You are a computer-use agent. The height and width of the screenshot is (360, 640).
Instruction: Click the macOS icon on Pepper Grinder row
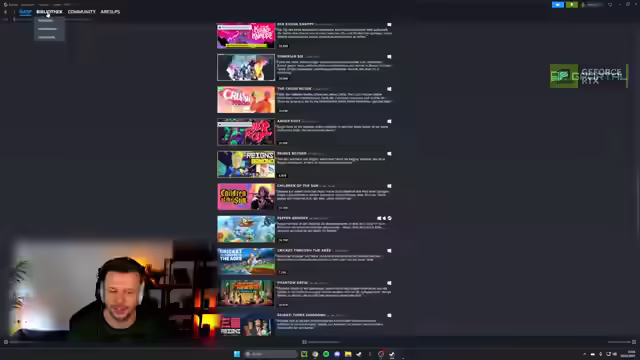pos(384,218)
